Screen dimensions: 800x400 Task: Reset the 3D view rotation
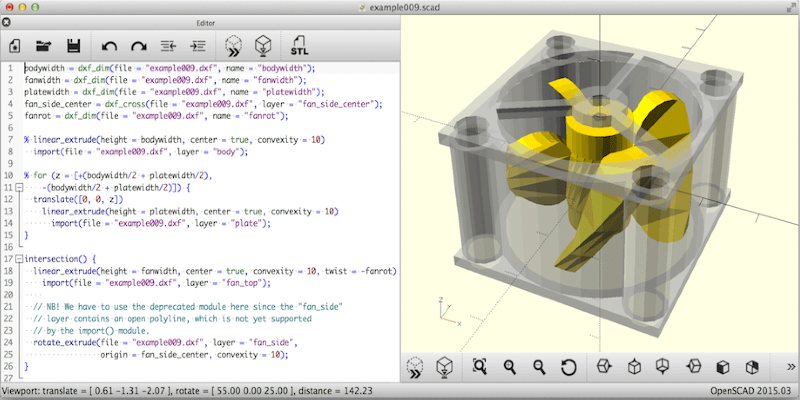pyautogui.click(x=569, y=367)
